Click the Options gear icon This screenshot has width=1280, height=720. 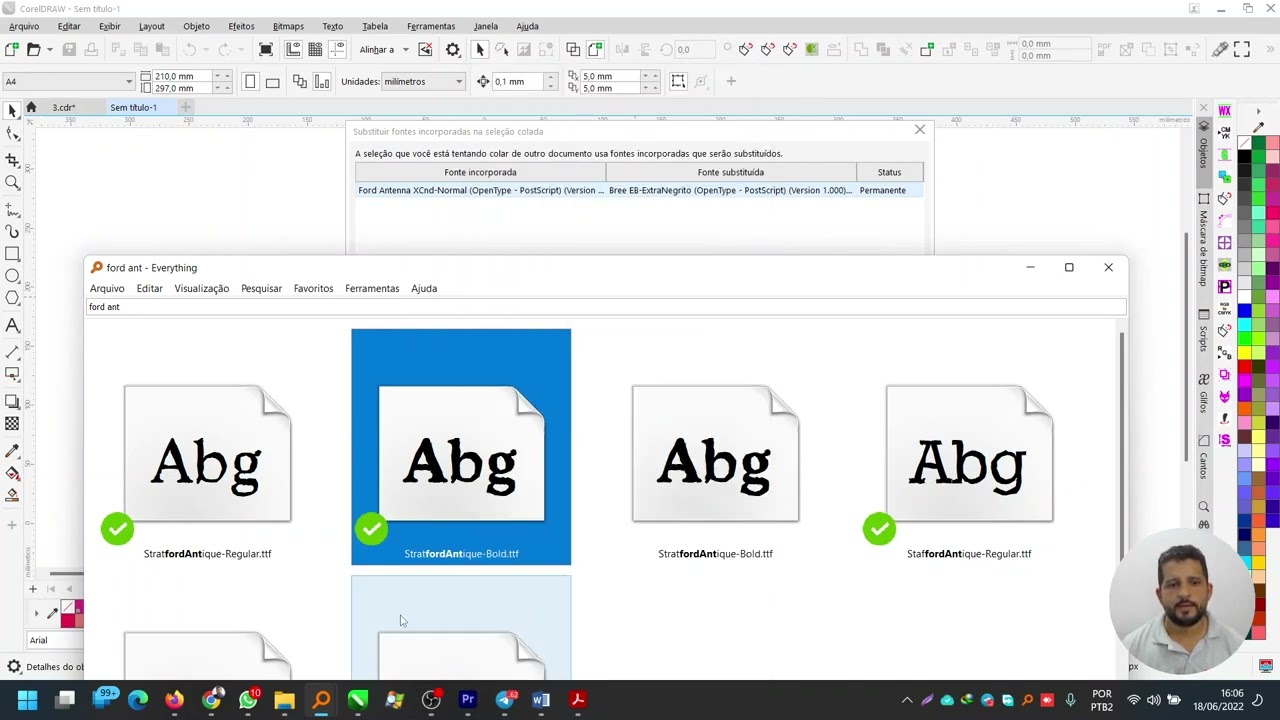pos(453,49)
